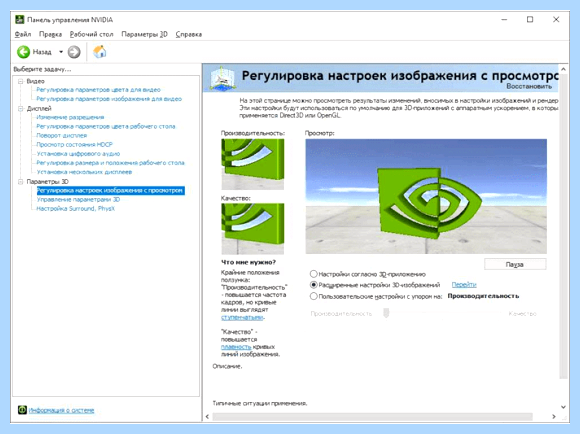Open the Рабочий стол menu
The width and height of the screenshot is (580, 434).
click(x=91, y=34)
